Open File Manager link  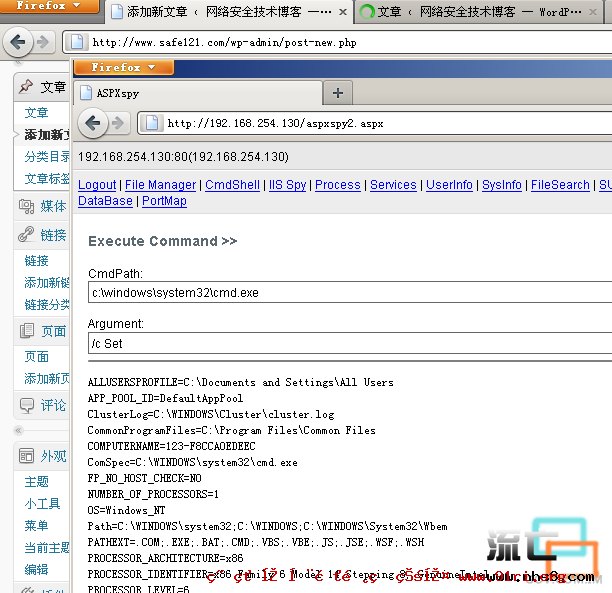160,185
